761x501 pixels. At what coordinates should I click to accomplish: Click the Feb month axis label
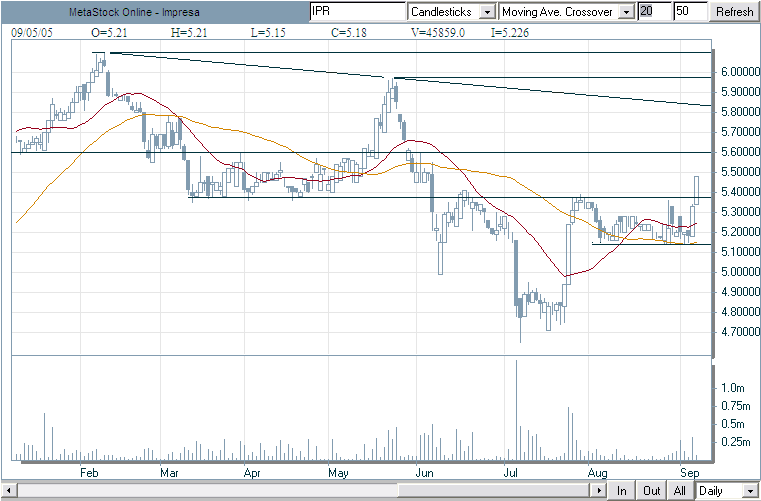tap(89, 472)
